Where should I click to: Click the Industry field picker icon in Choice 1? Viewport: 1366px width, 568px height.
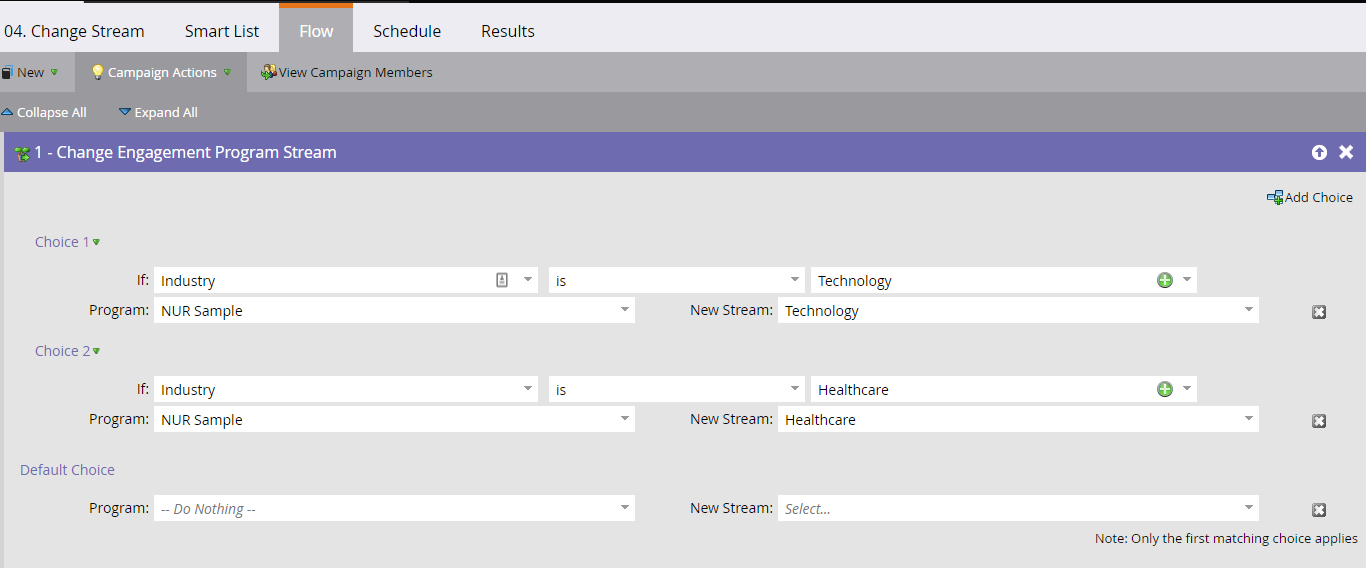[503, 280]
